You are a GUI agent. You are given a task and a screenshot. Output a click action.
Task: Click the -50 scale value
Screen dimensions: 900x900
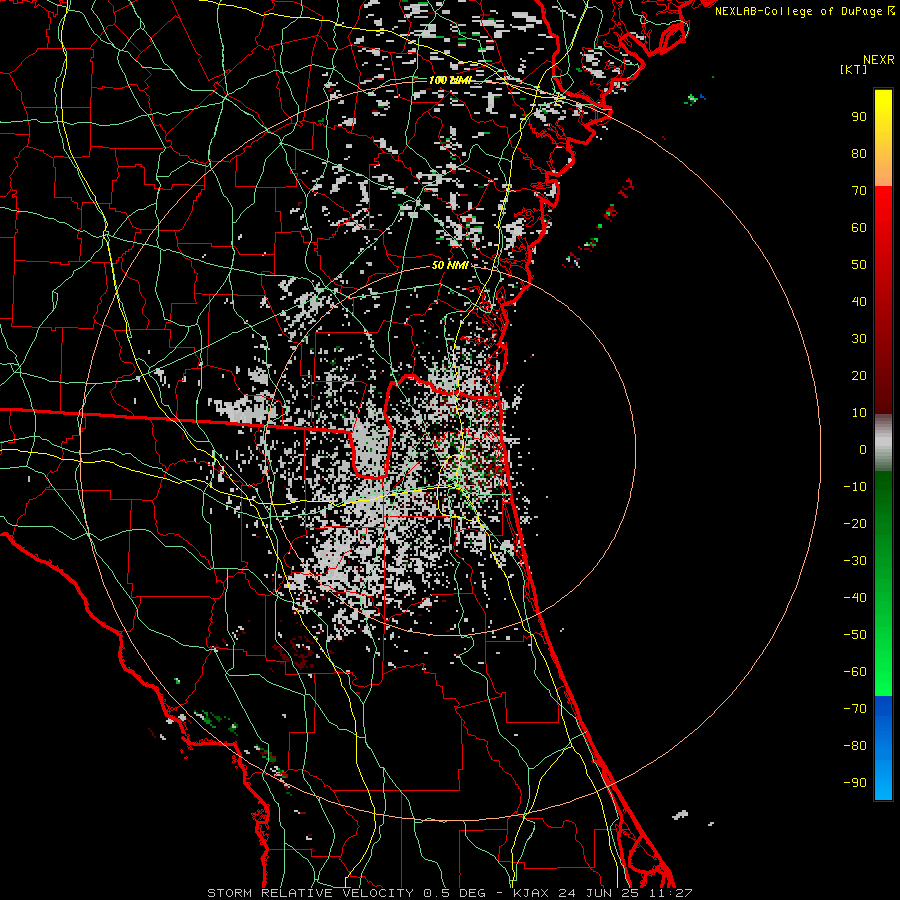click(x=855, y=635)
